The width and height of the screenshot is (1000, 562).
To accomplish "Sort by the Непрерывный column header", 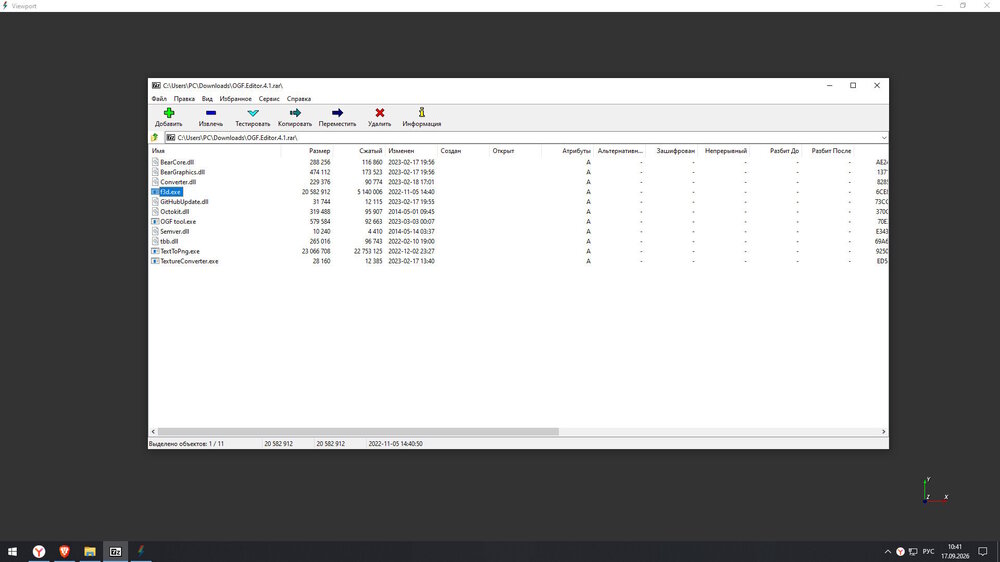I will 723,151.
